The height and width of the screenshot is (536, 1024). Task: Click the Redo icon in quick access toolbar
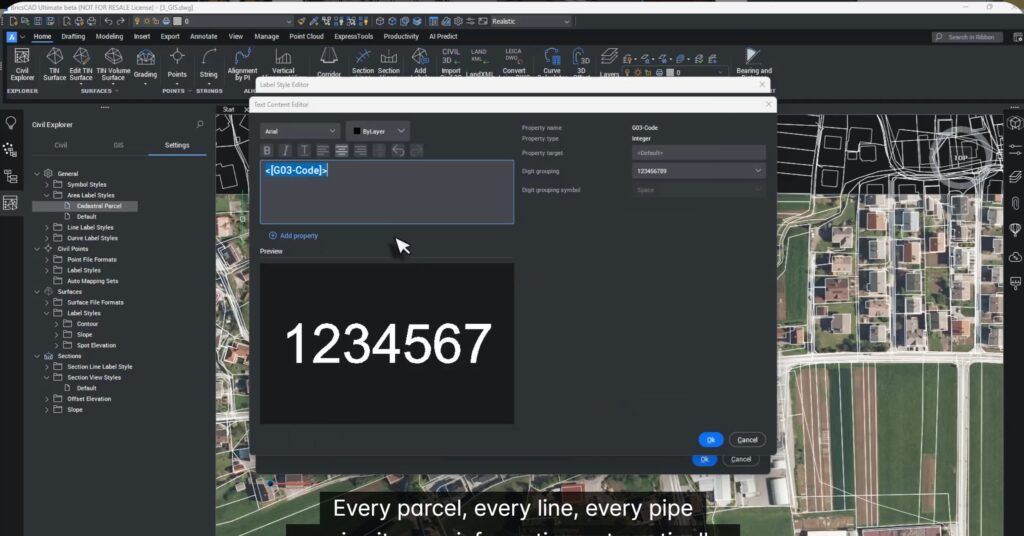[120, 22]
